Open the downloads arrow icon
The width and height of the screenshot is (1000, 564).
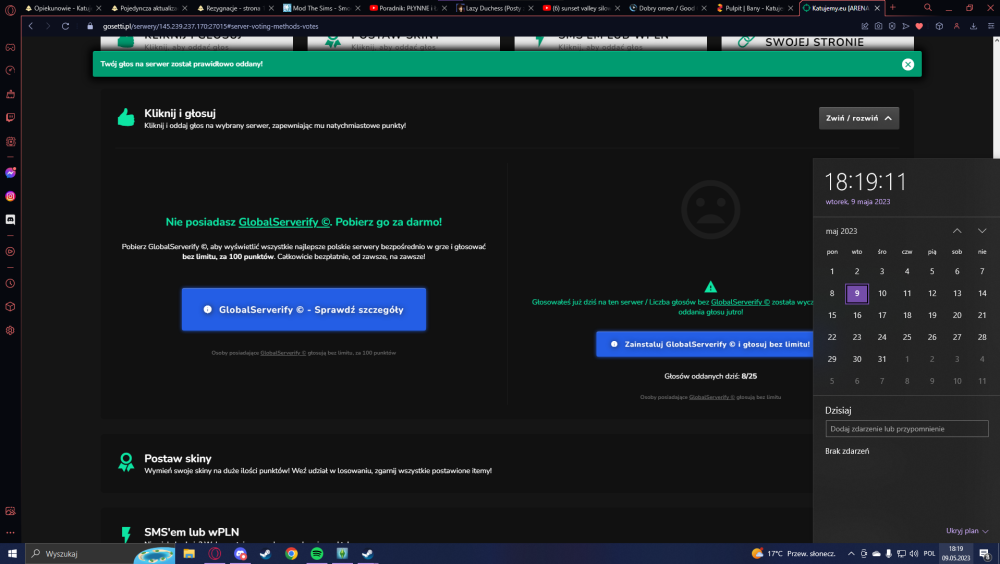(x=973, y=26)
